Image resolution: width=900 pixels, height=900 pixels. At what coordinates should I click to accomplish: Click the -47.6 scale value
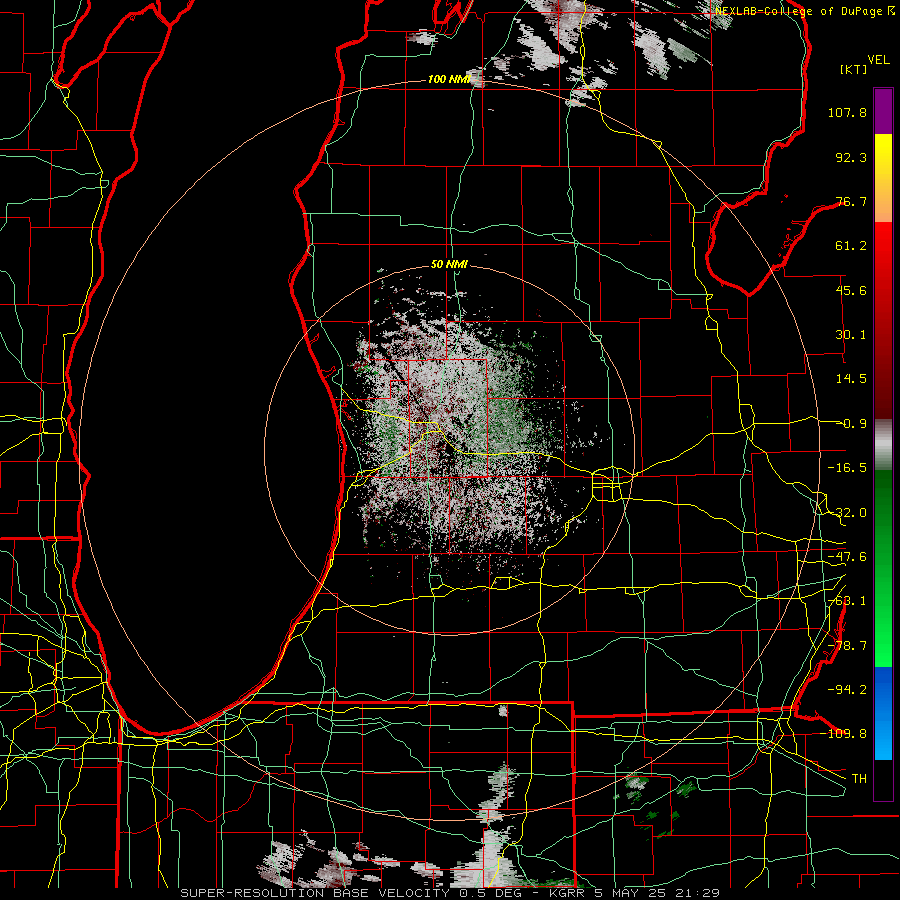847,557
